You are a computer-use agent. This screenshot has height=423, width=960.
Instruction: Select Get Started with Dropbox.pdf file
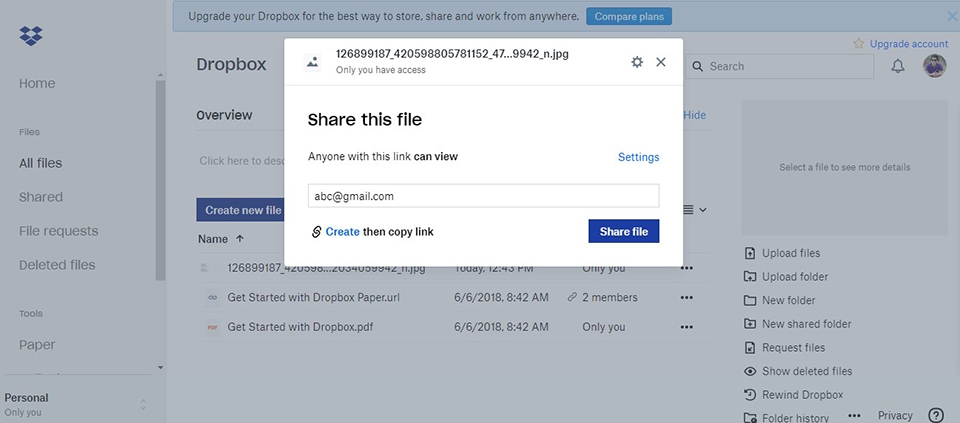[301, 327]
